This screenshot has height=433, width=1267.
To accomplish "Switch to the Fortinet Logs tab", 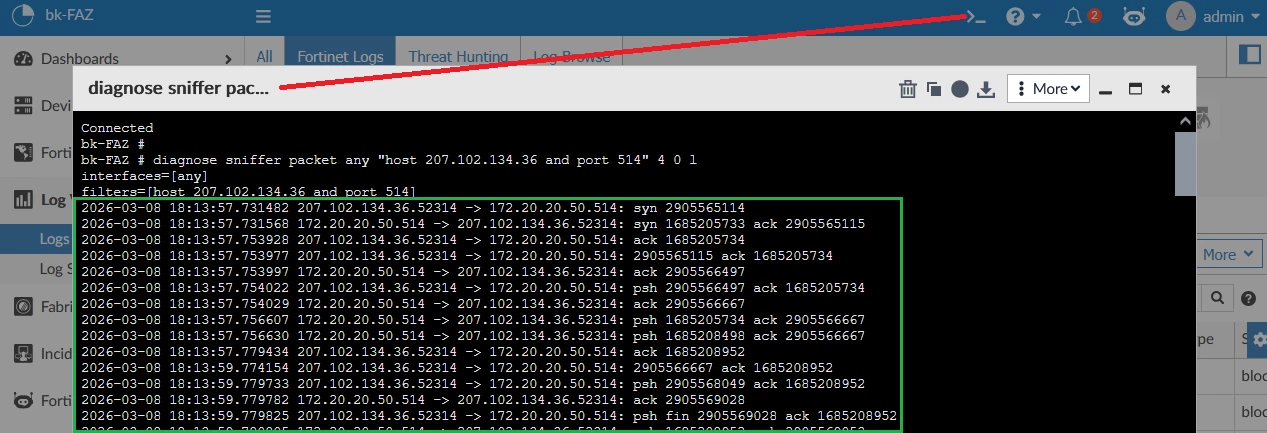I will coord(340,57).
